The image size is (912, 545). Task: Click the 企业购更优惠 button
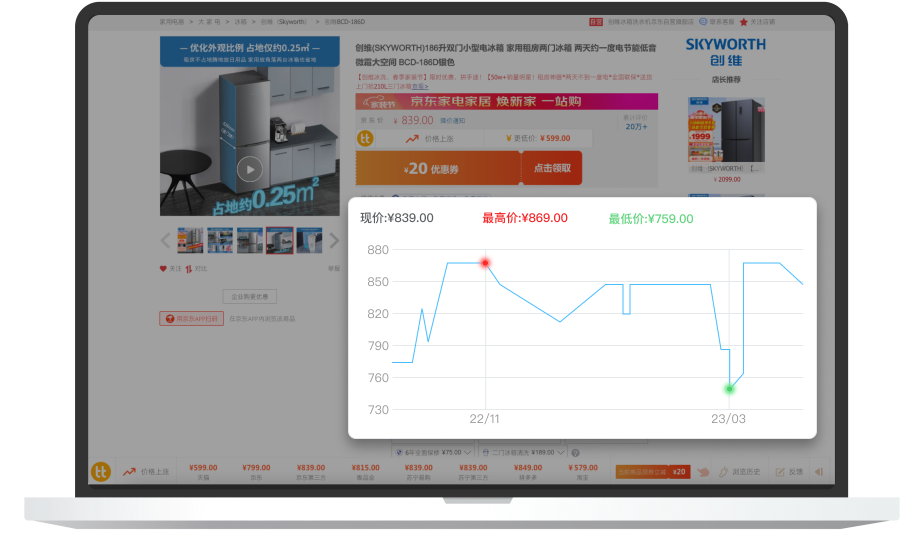pyautogui.click(x=250, y=297)
